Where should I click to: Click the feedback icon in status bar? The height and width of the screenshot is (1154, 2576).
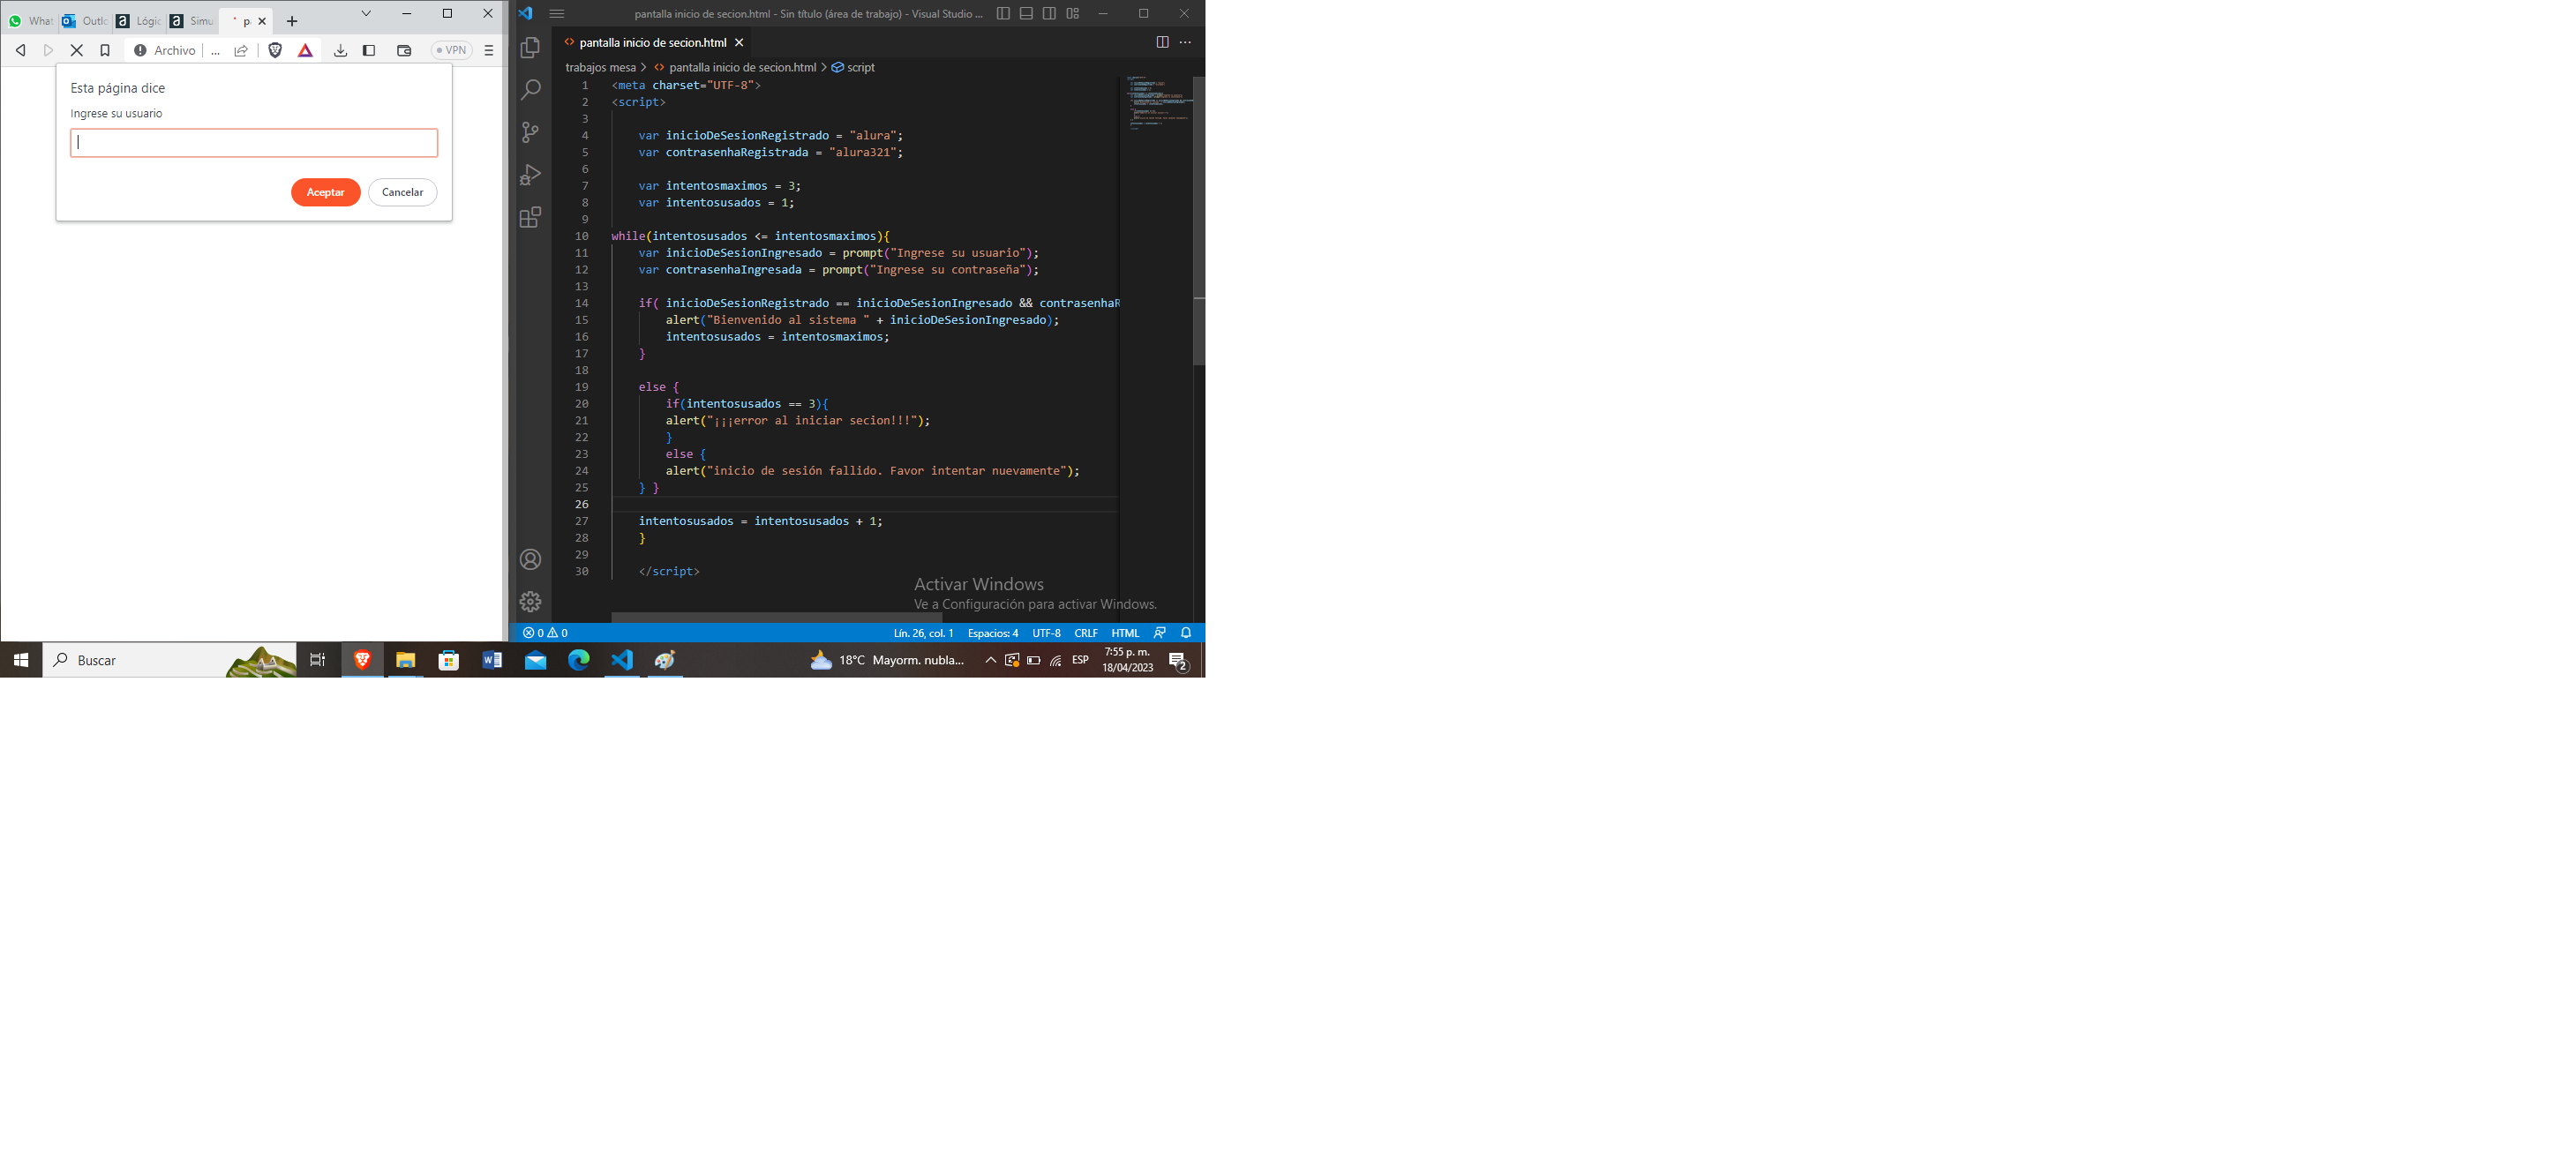coord(1160,633)
